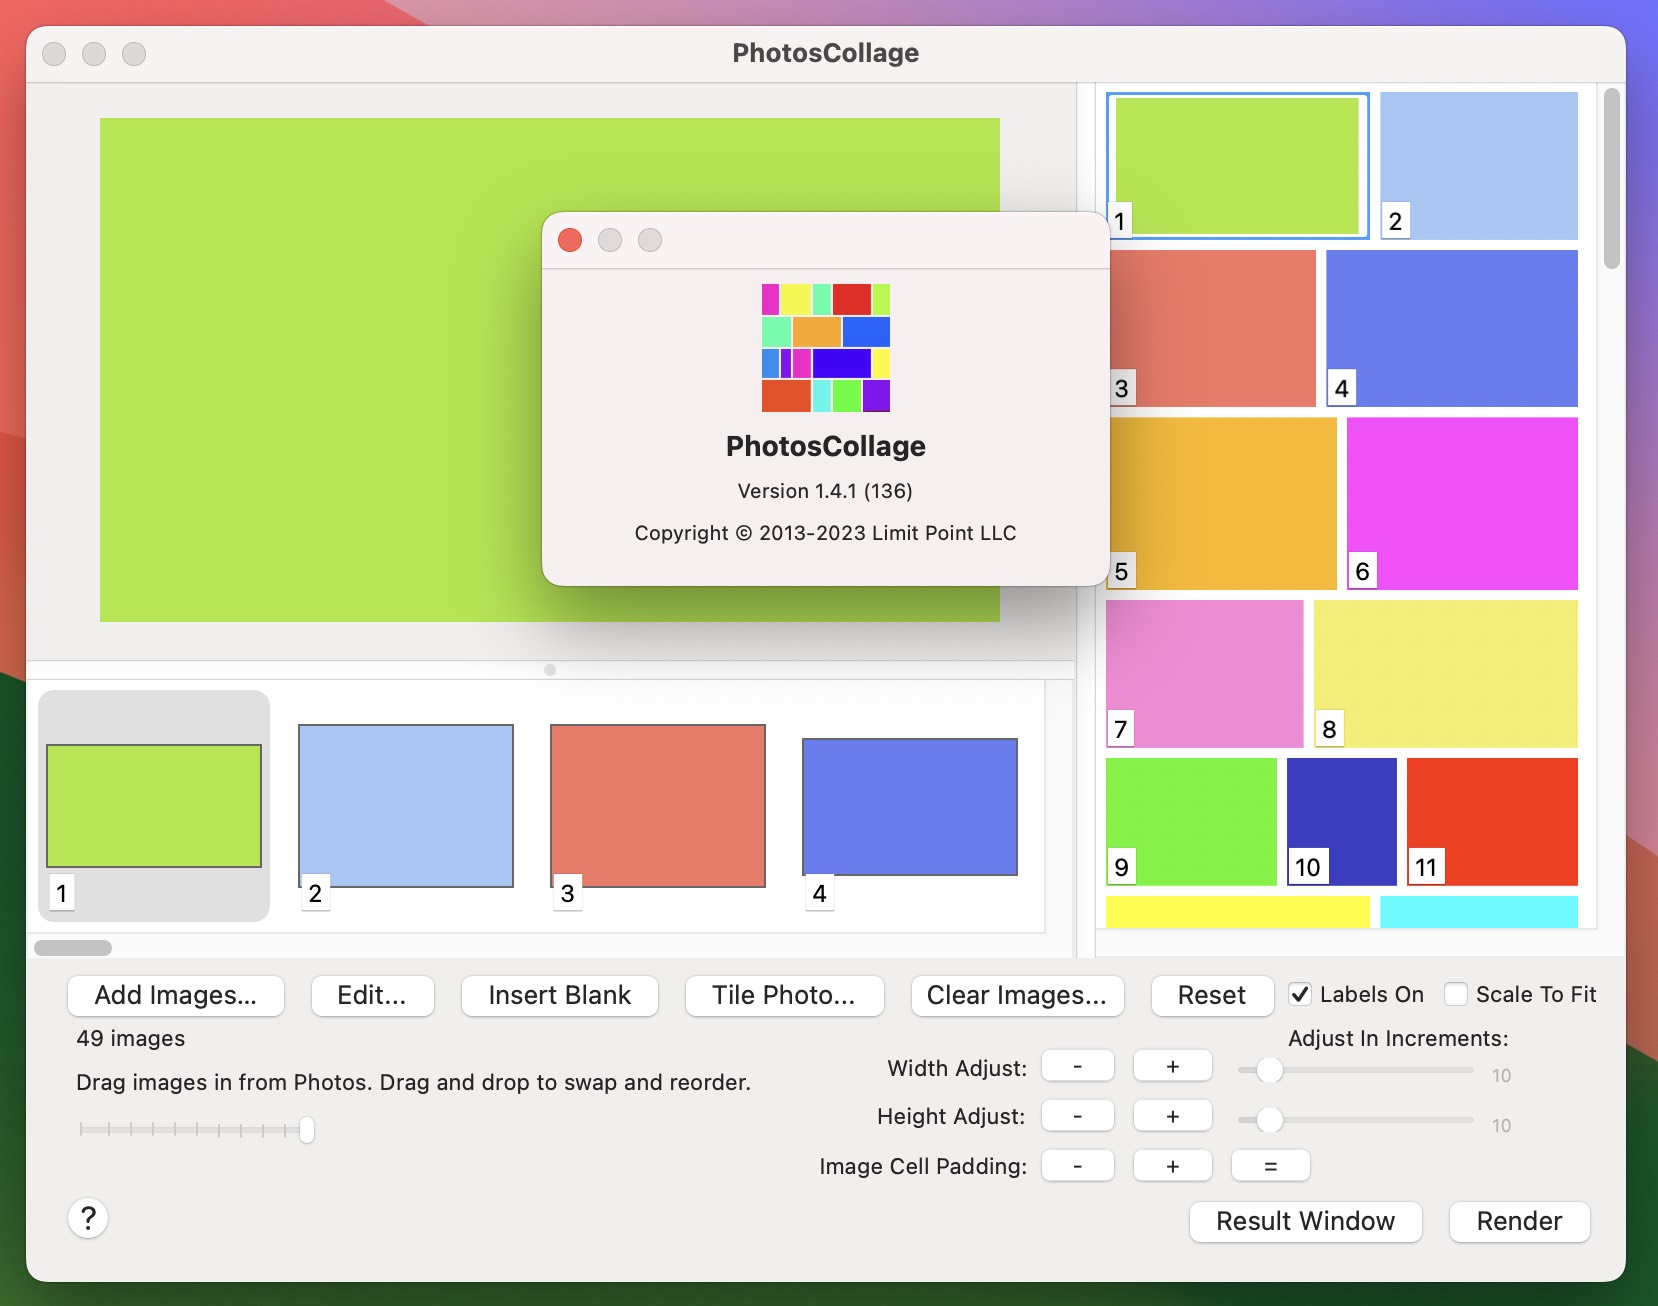Decrease Height Adjust with minus button

point(1078,1115)
